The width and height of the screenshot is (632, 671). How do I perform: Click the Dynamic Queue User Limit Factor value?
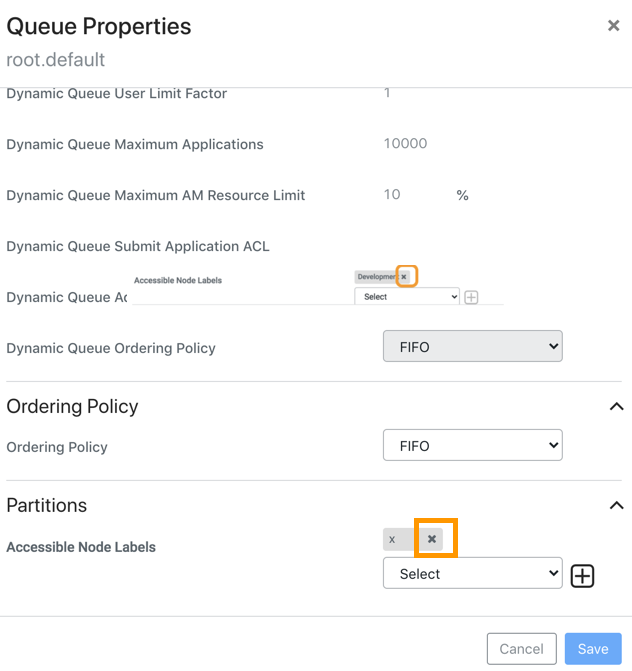[x=387, y=93]
